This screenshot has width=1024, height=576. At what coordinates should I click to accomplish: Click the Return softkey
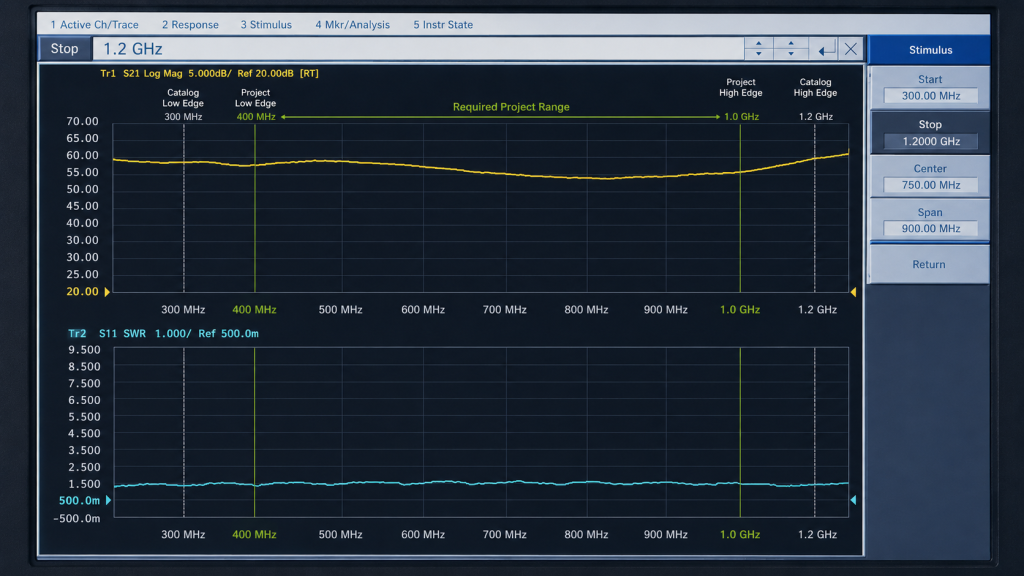pos(929,264)
